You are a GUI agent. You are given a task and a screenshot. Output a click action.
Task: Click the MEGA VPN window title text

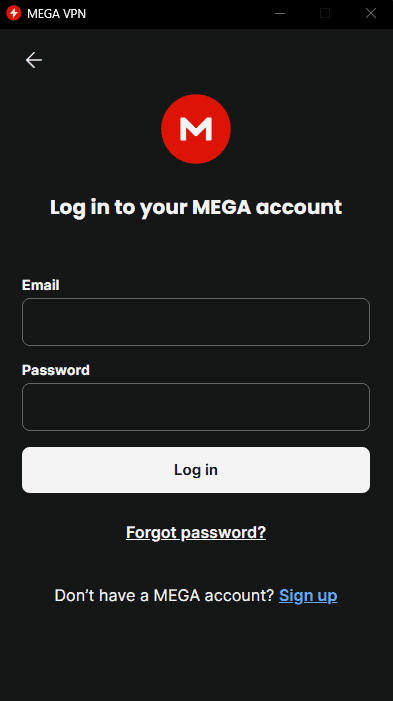(56, 13)
